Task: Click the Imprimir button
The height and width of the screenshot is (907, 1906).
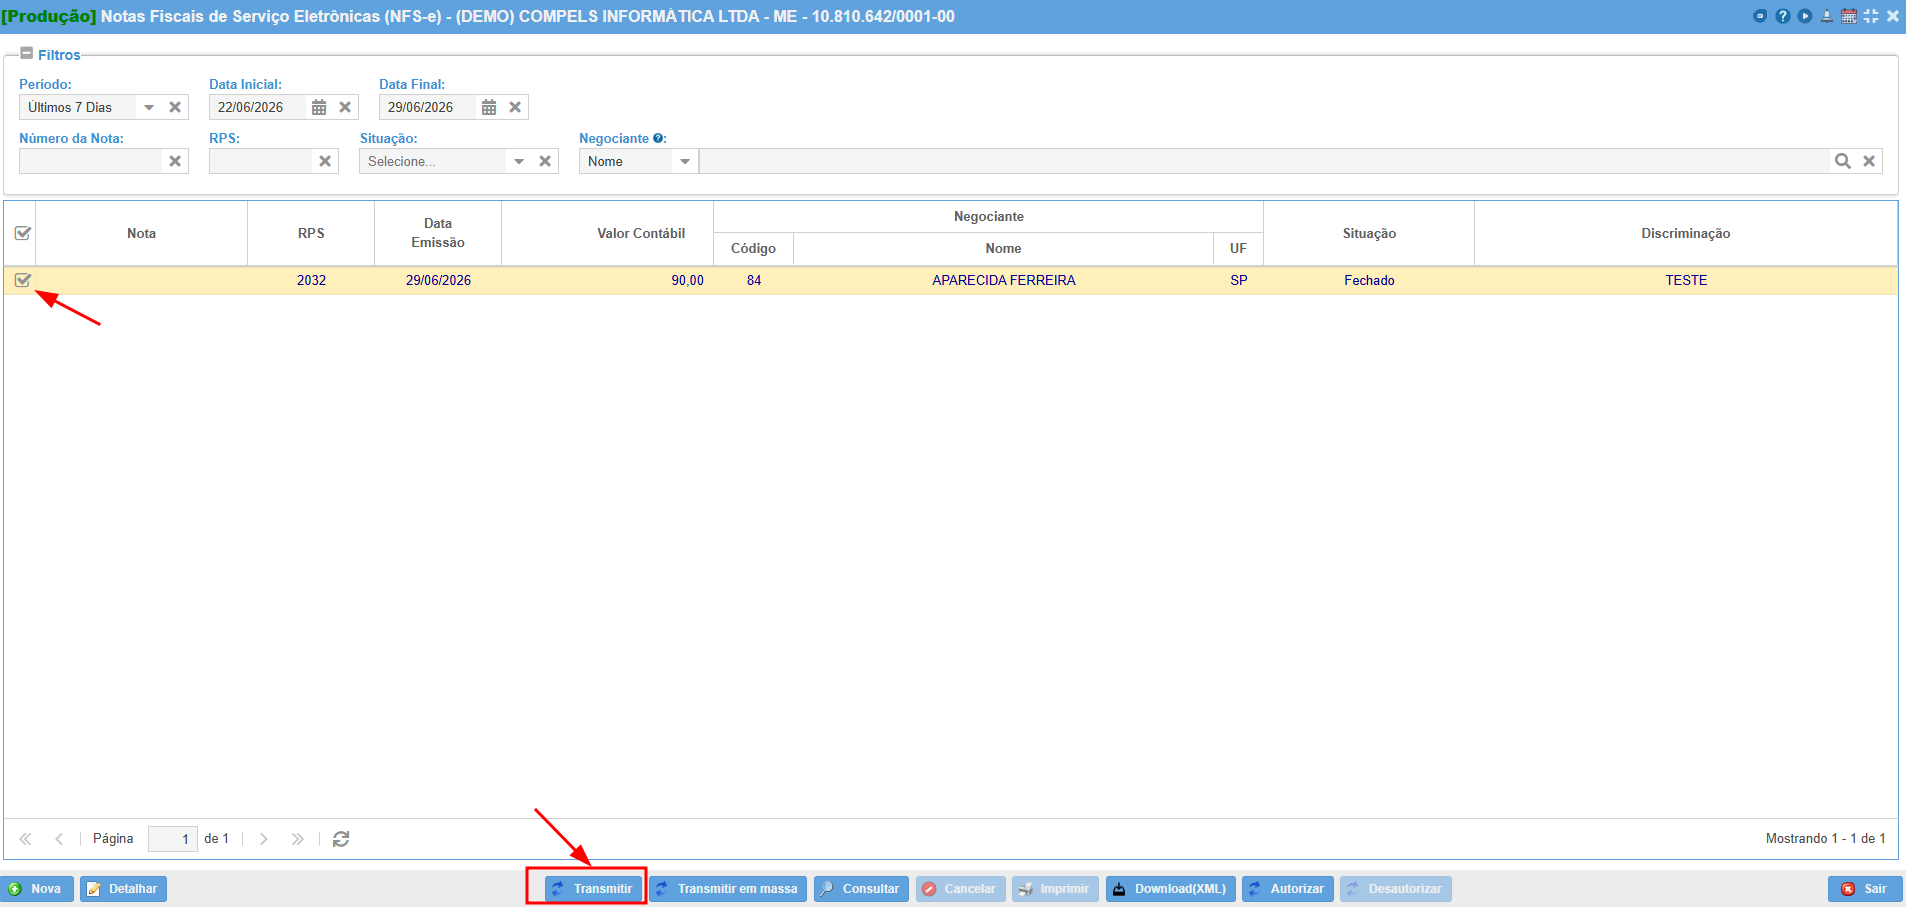Action: (1055, 889)
